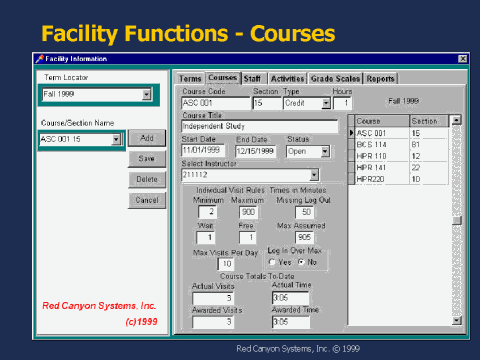Click the course list scroll up arrow
Image resolution: width=480 pixels, height=360 pixels.
tap(457, 120)
